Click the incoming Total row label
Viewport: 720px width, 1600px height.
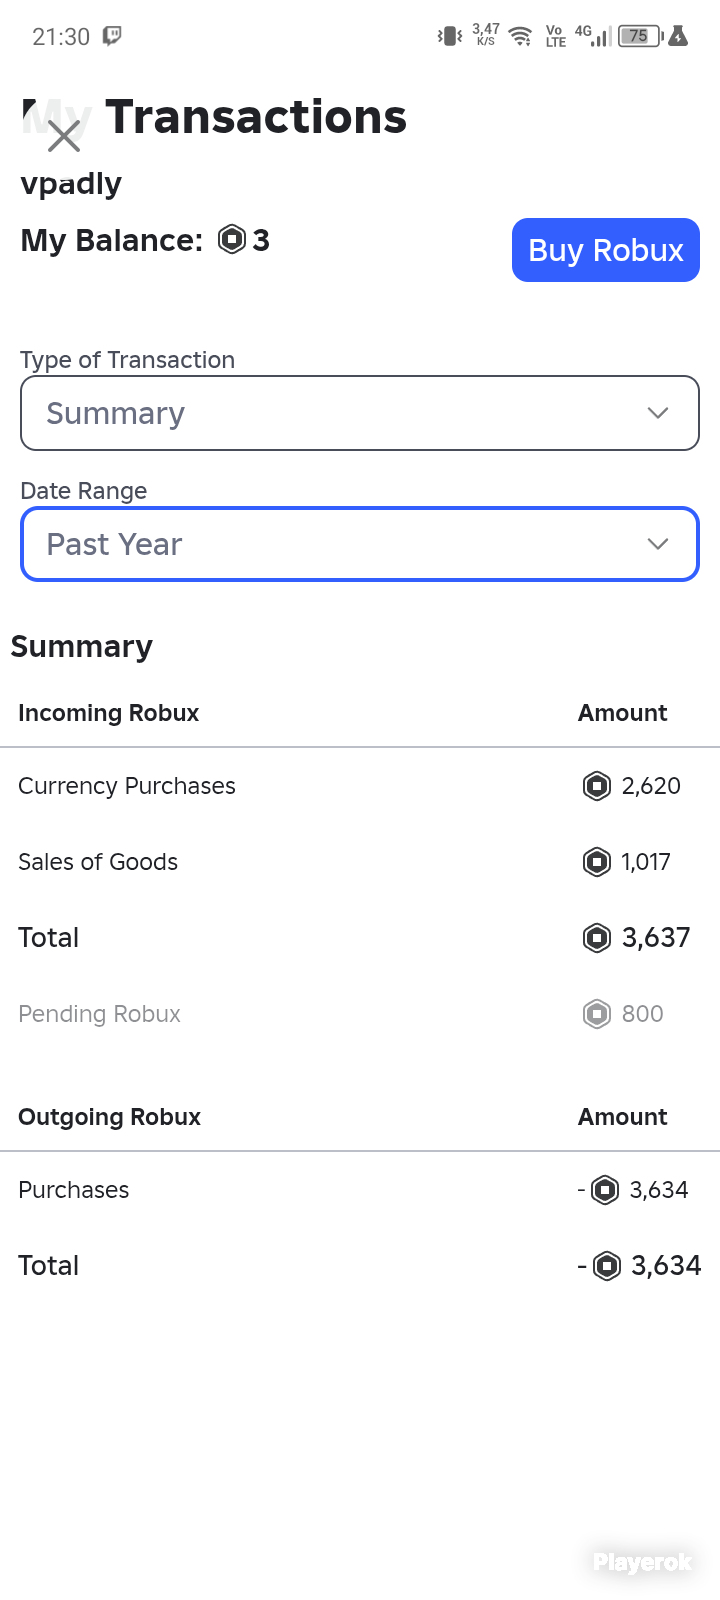(49, 938)
